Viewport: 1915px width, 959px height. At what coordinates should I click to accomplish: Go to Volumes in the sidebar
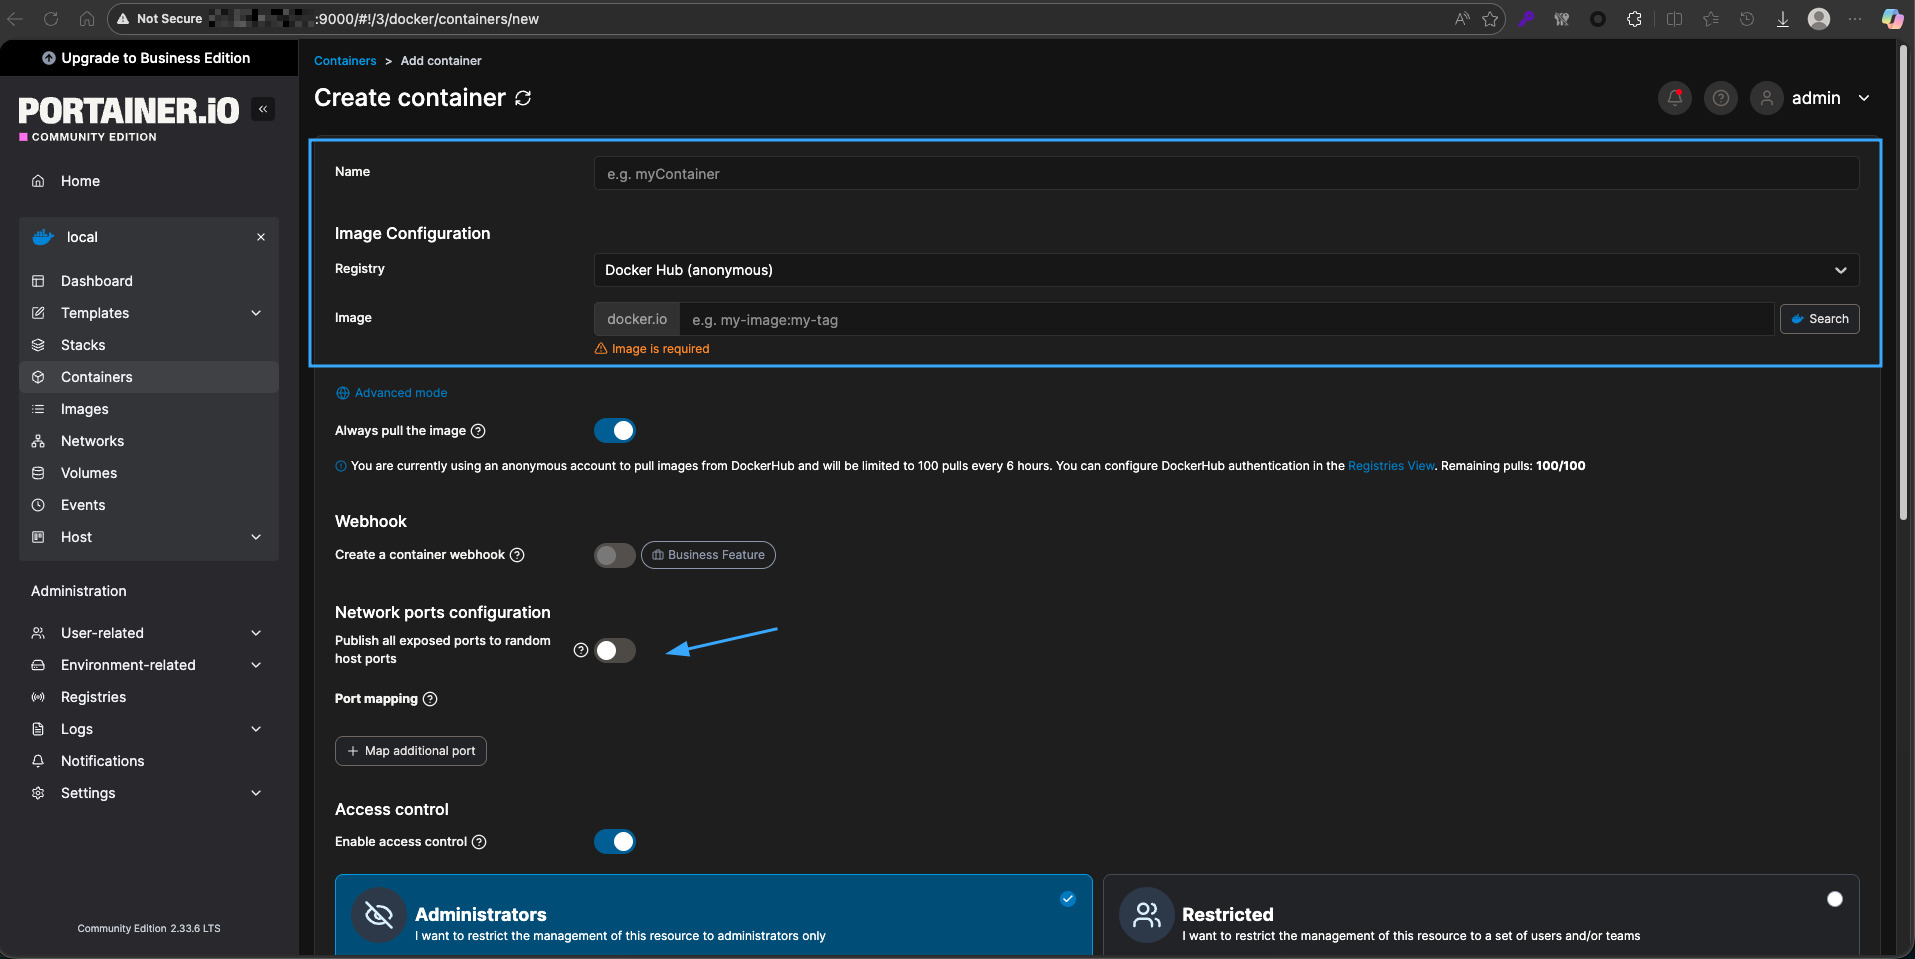[89, 473]
